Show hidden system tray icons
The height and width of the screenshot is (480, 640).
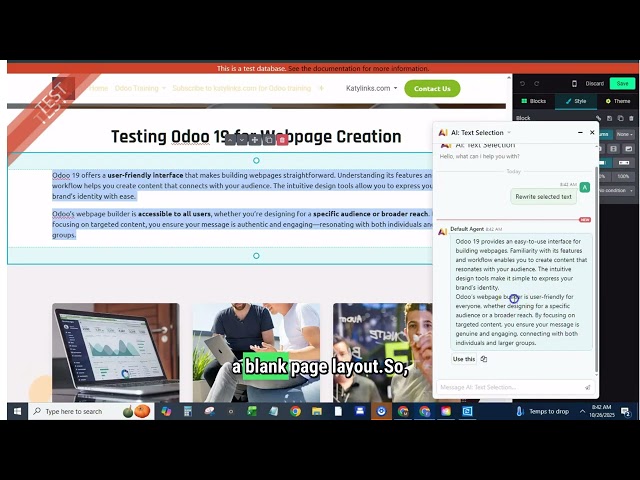coord(582,411)
